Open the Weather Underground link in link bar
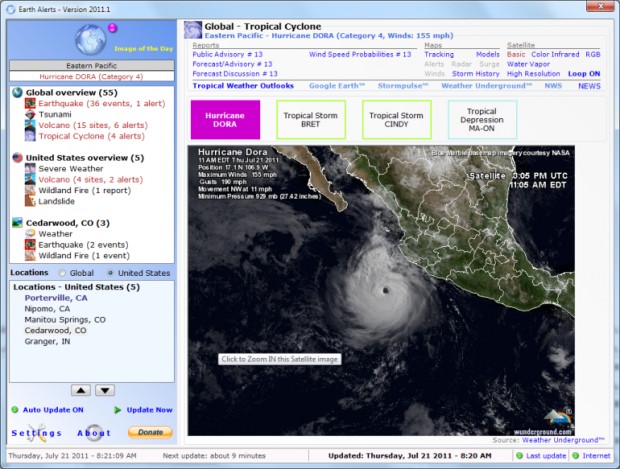Viewport: 620px width, 469px height. (487, 86)
